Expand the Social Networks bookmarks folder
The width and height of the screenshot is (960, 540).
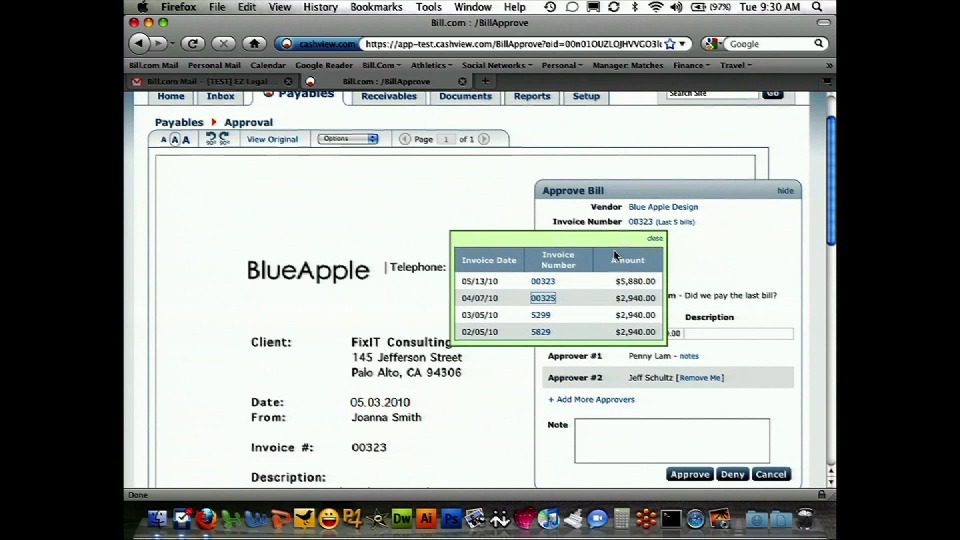pos(497,65)
